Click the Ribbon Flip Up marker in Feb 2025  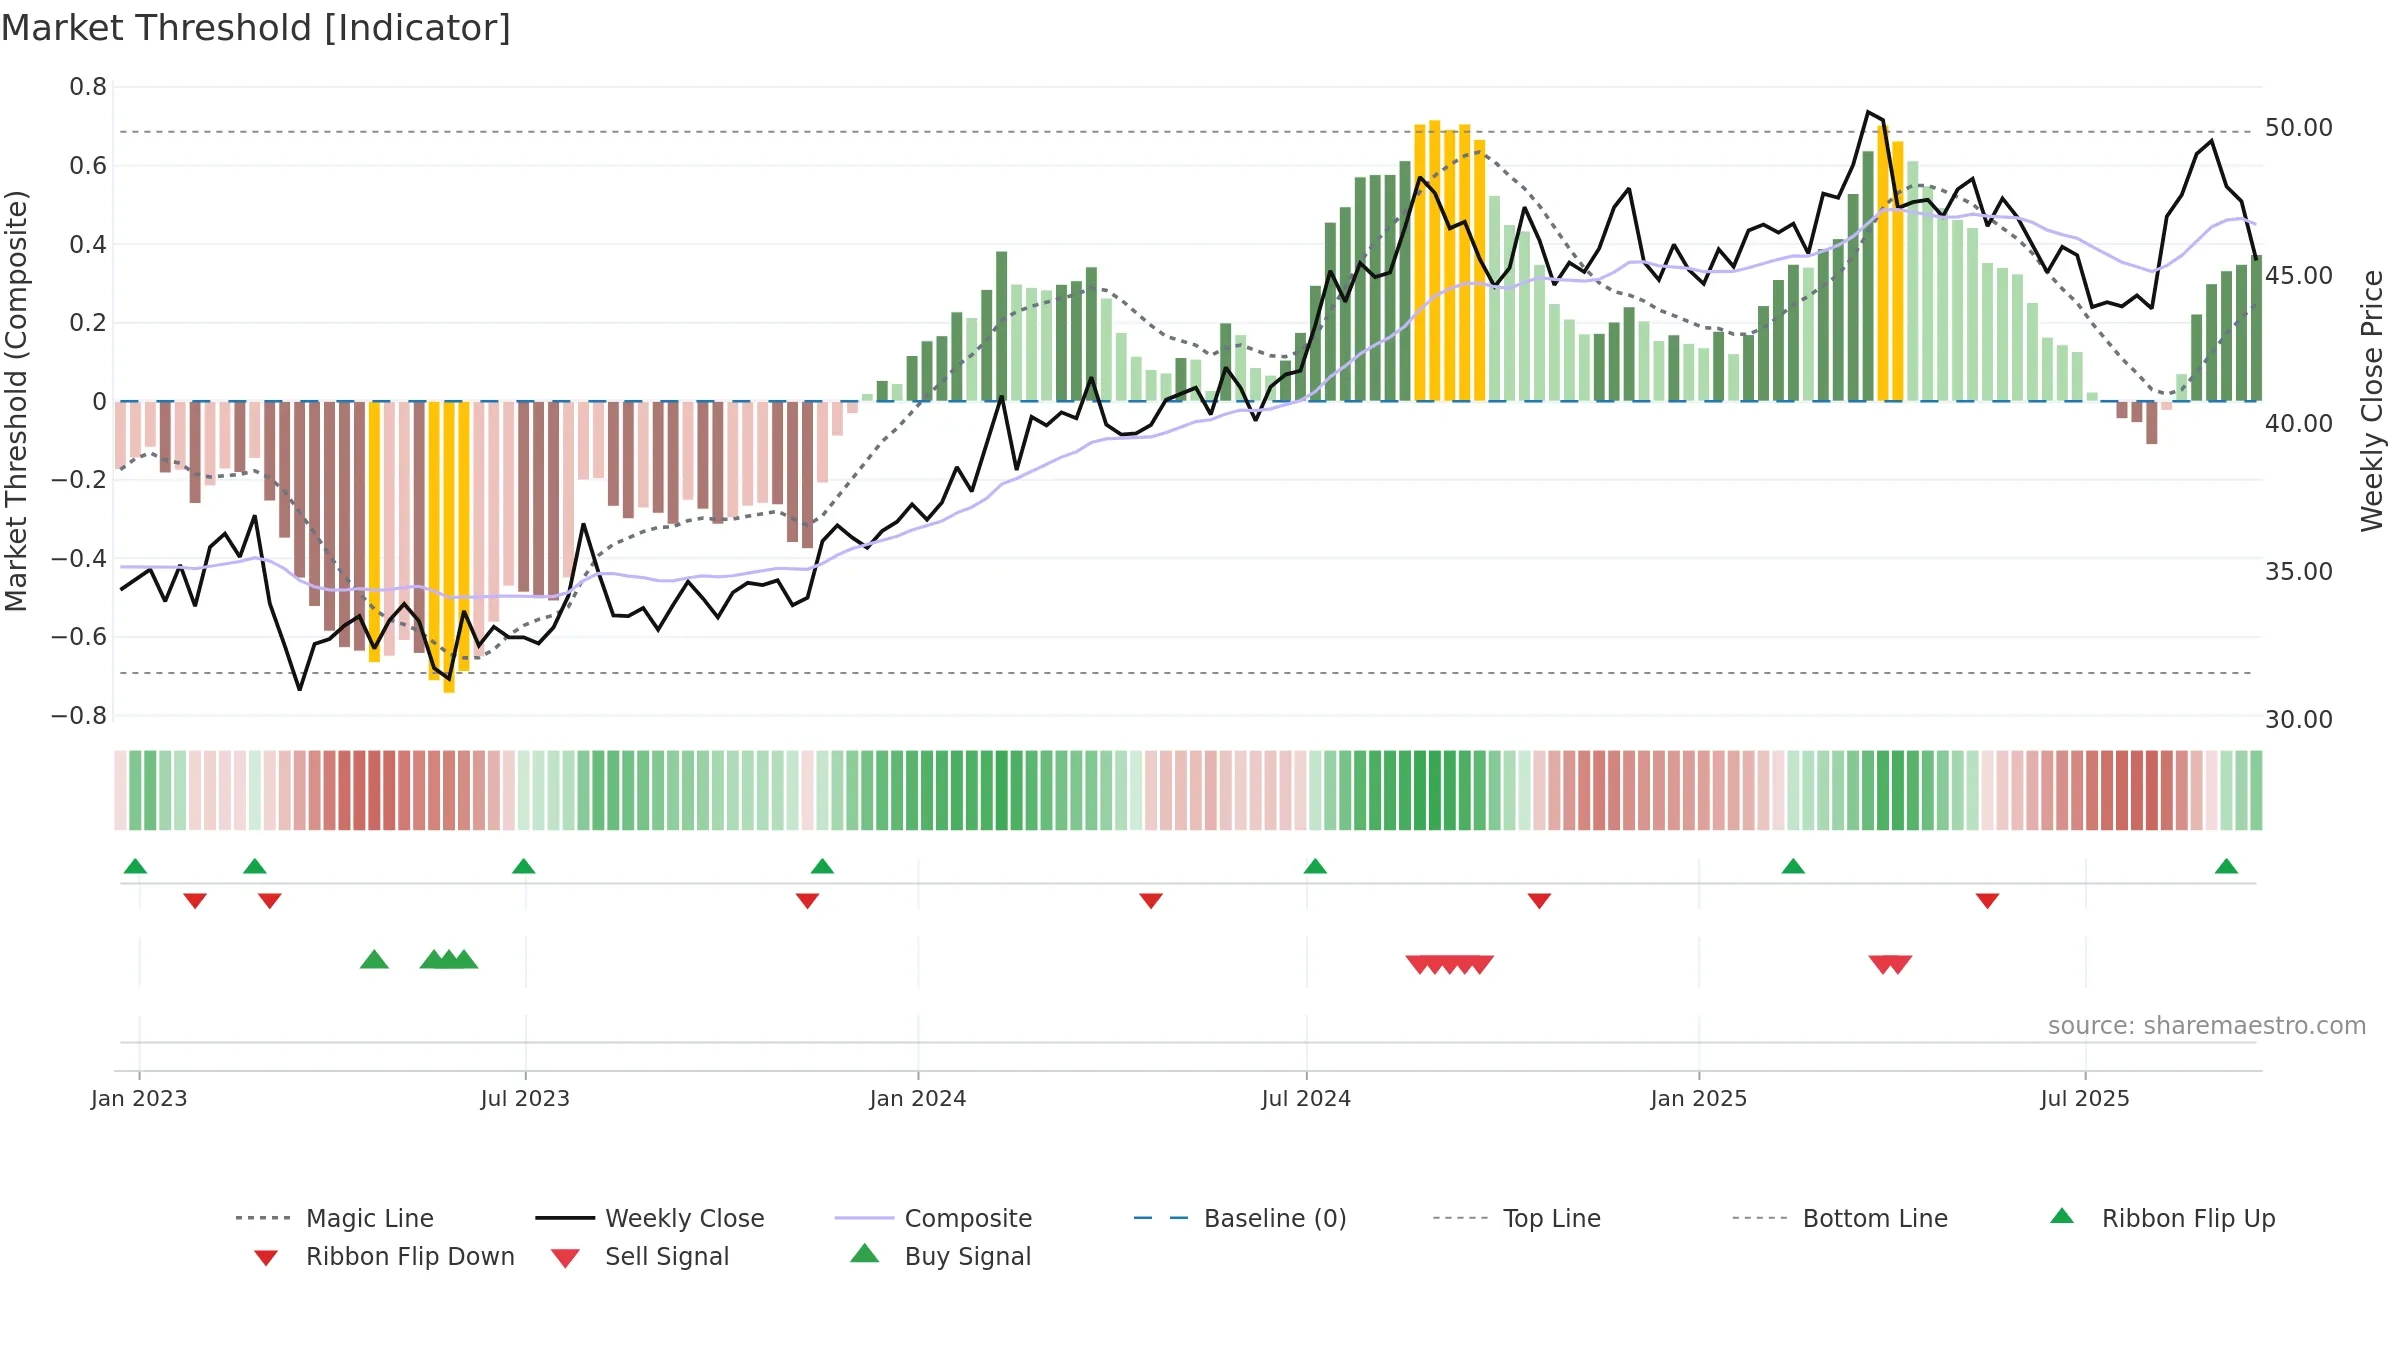click(1793, 866)
